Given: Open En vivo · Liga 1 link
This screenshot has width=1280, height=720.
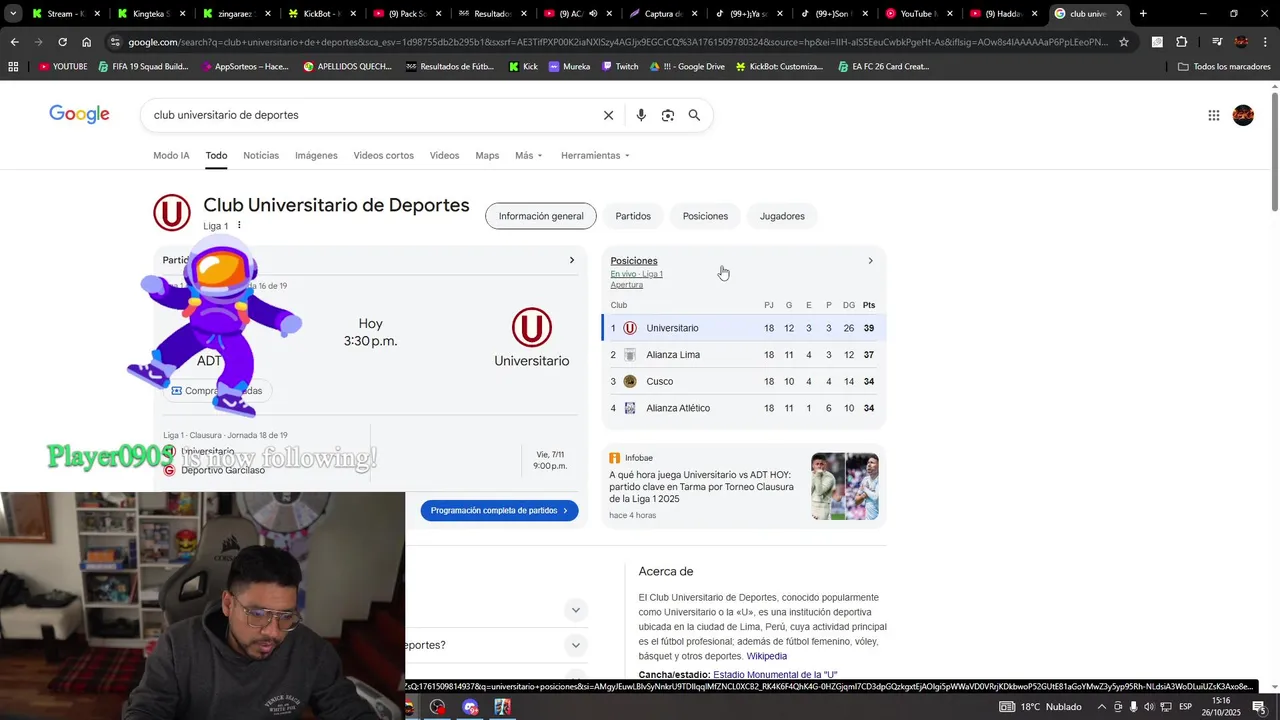Looking at the screenshot, I should click(x=636, y=274).
